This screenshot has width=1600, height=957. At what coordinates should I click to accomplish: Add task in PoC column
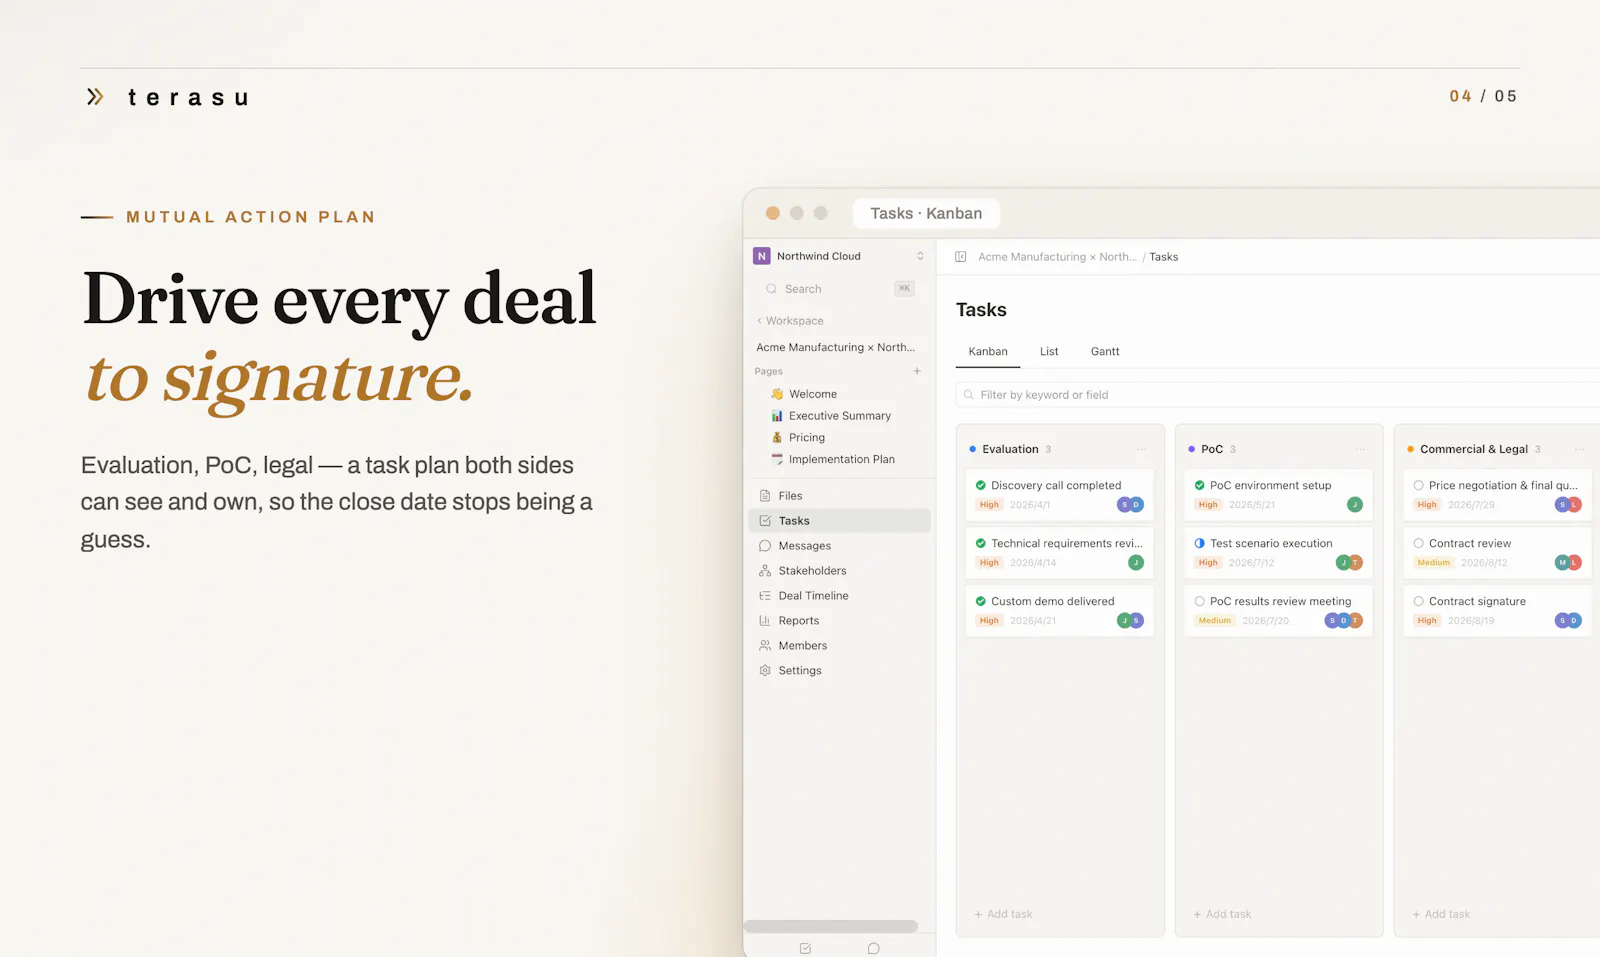click(1222, 915)
